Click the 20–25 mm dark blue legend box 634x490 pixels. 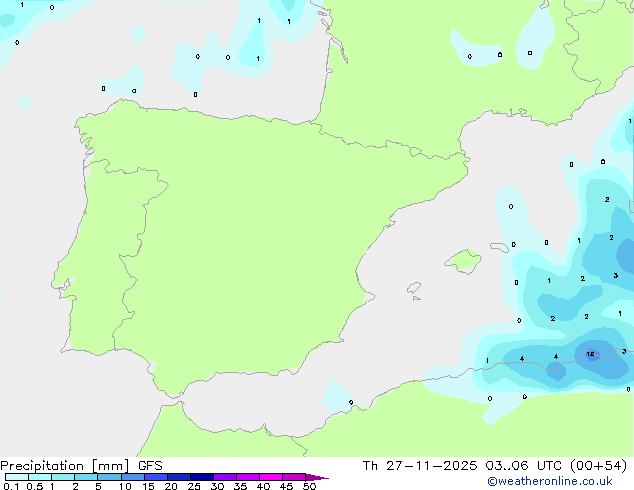click(x=179, y=477)
